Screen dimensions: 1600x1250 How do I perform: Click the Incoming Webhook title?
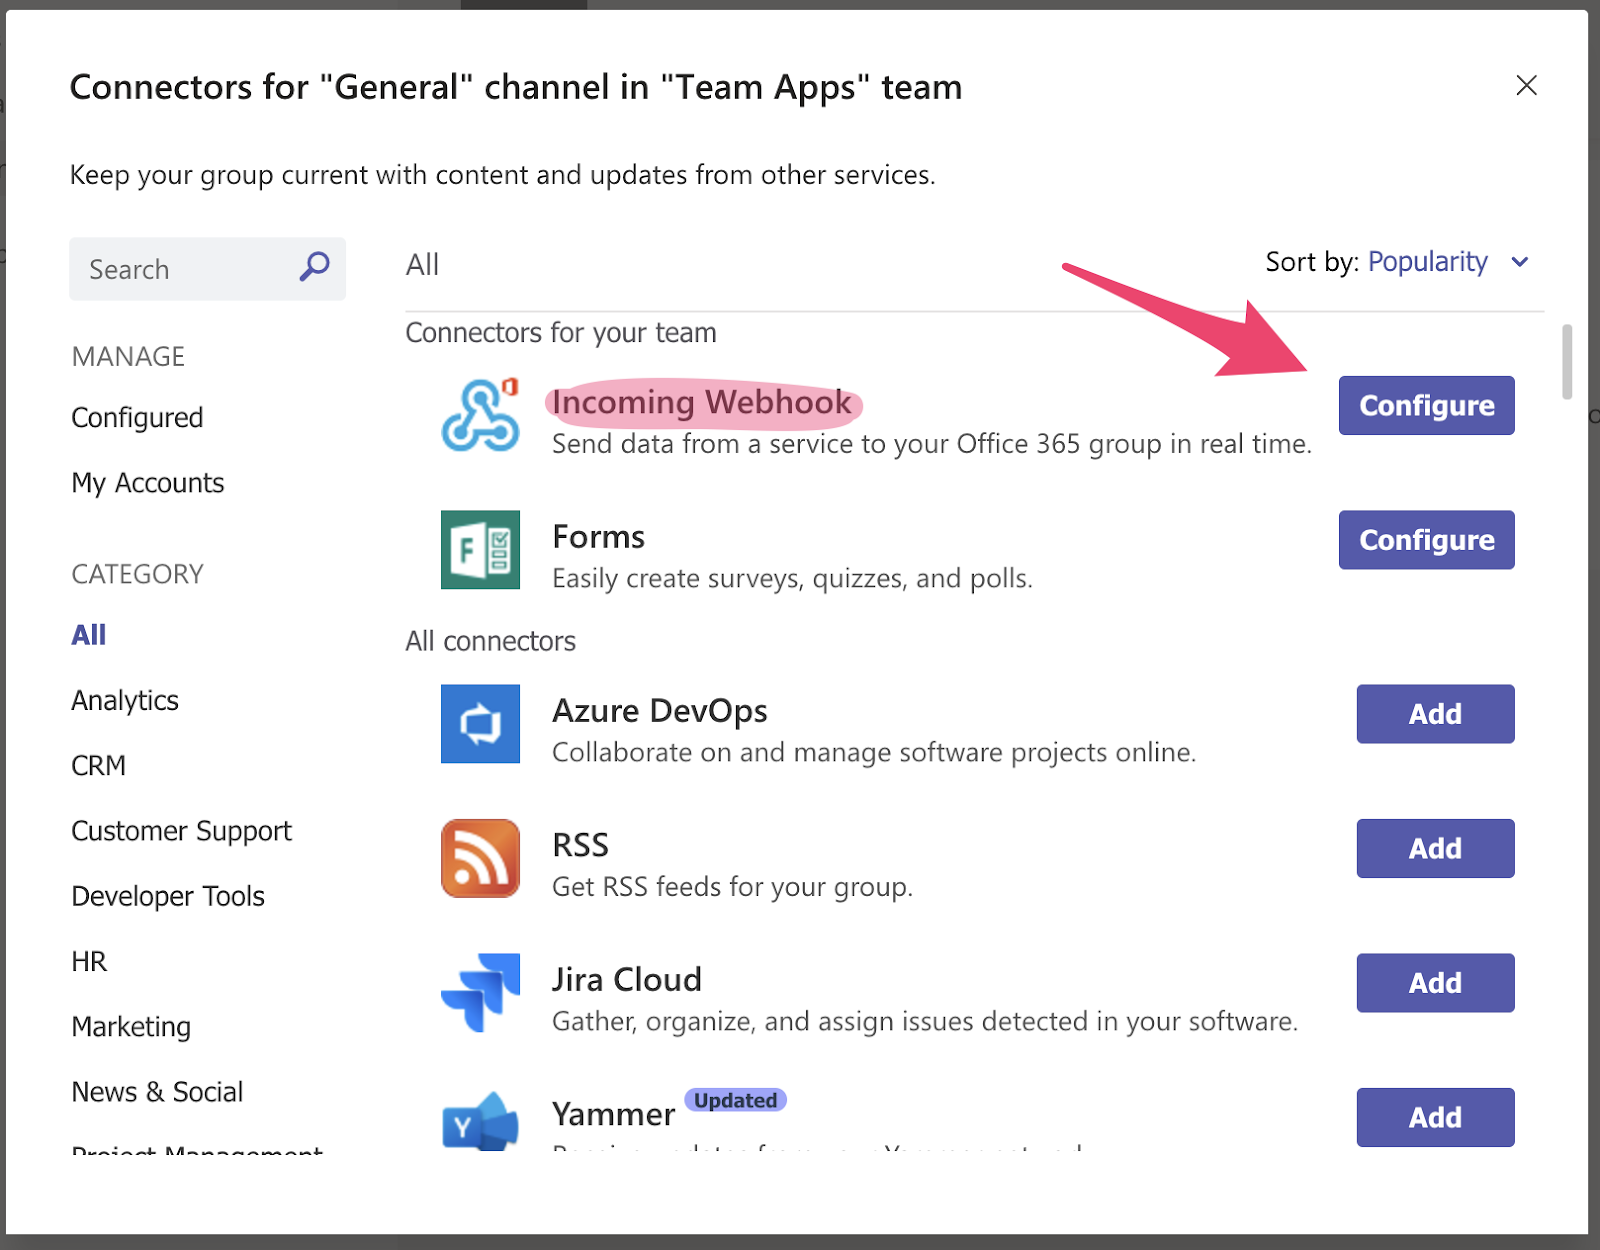[702, 402]
